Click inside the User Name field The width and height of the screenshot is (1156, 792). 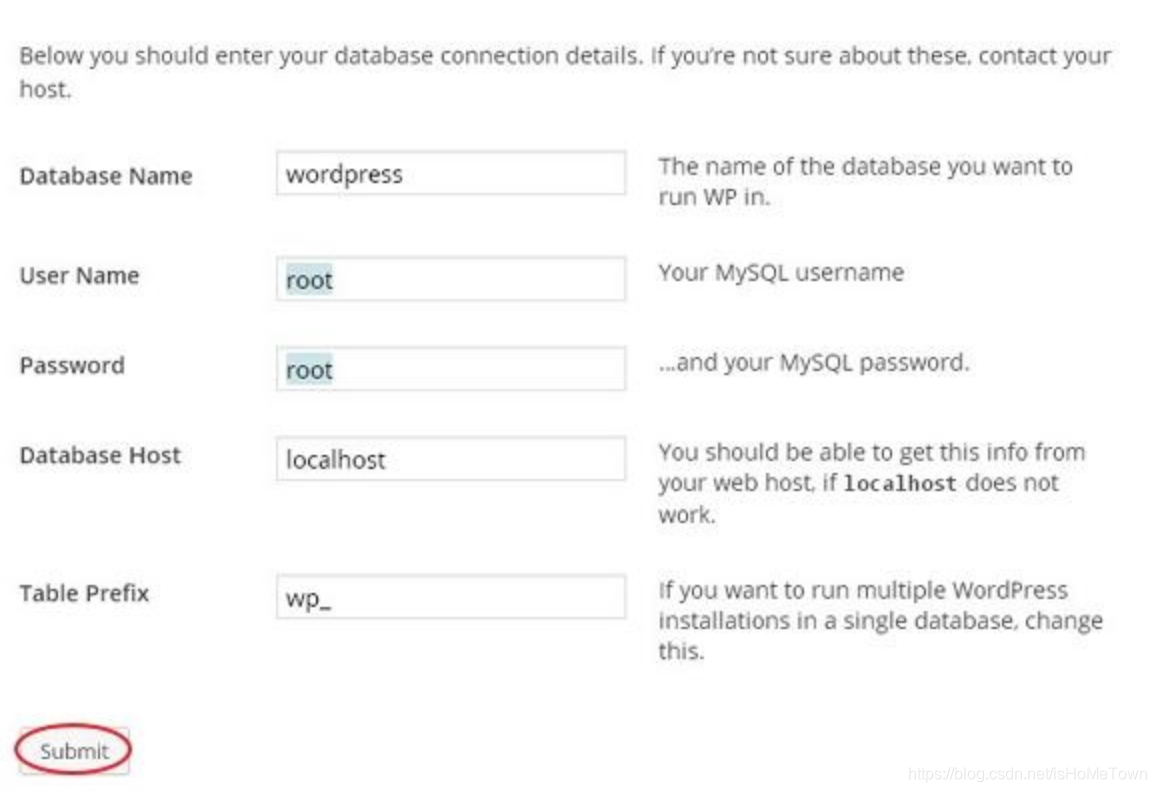click(451, 279)
